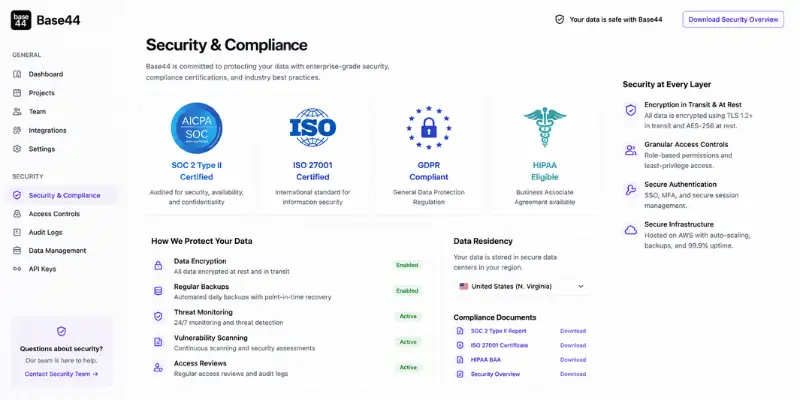Screen dimensions: 800x400
Task: Click the Enabled badge for Regular Backups
Action: click(407, 291)
